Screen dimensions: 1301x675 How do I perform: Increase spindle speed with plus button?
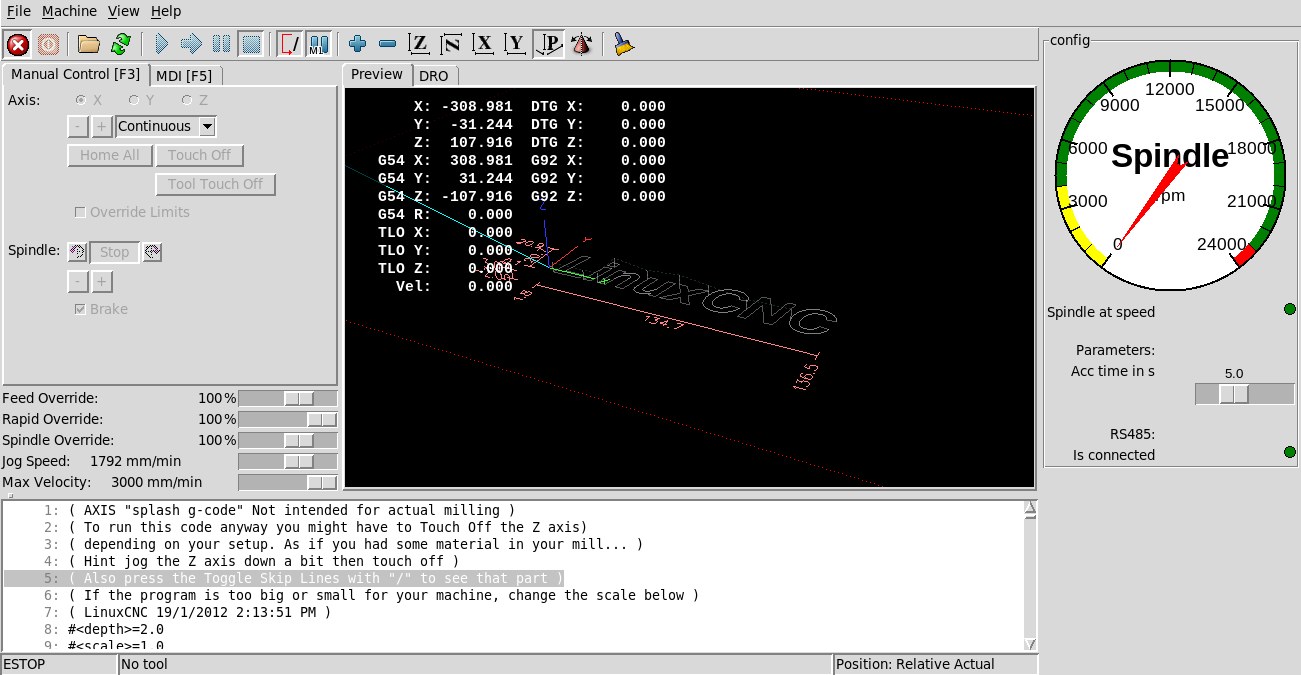point(101,280)
